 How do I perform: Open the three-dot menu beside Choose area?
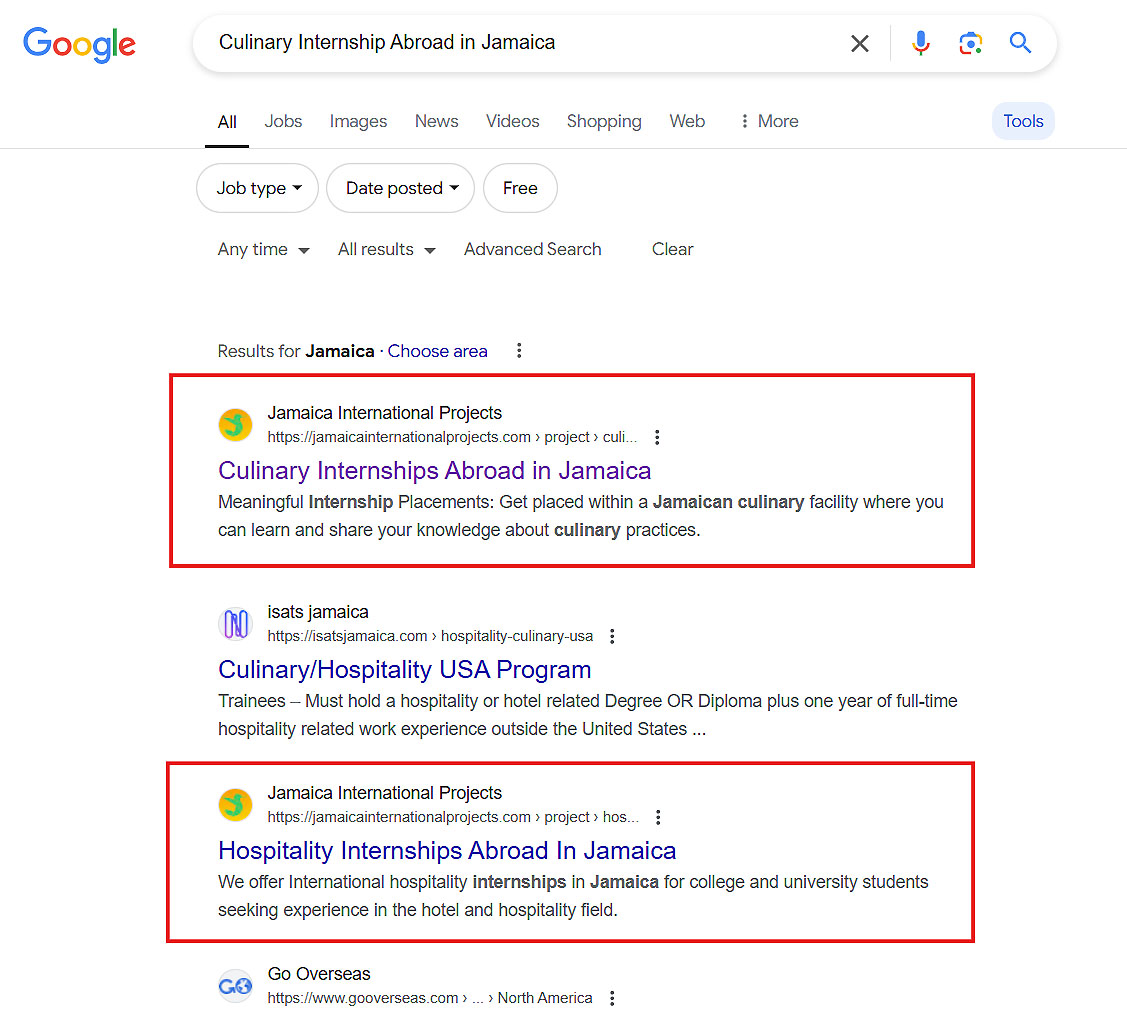tap(519, 351)
